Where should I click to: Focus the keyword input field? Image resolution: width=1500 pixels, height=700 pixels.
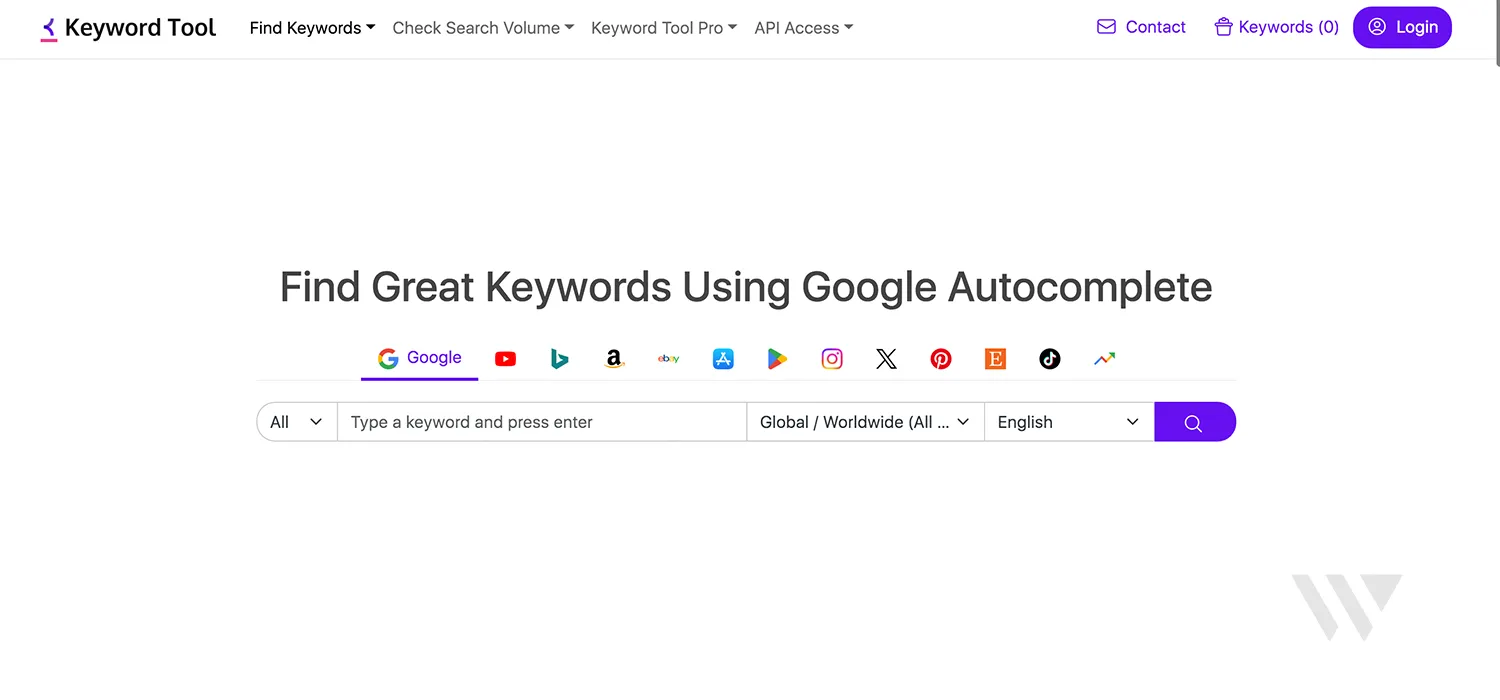click(x=542, y=422)
